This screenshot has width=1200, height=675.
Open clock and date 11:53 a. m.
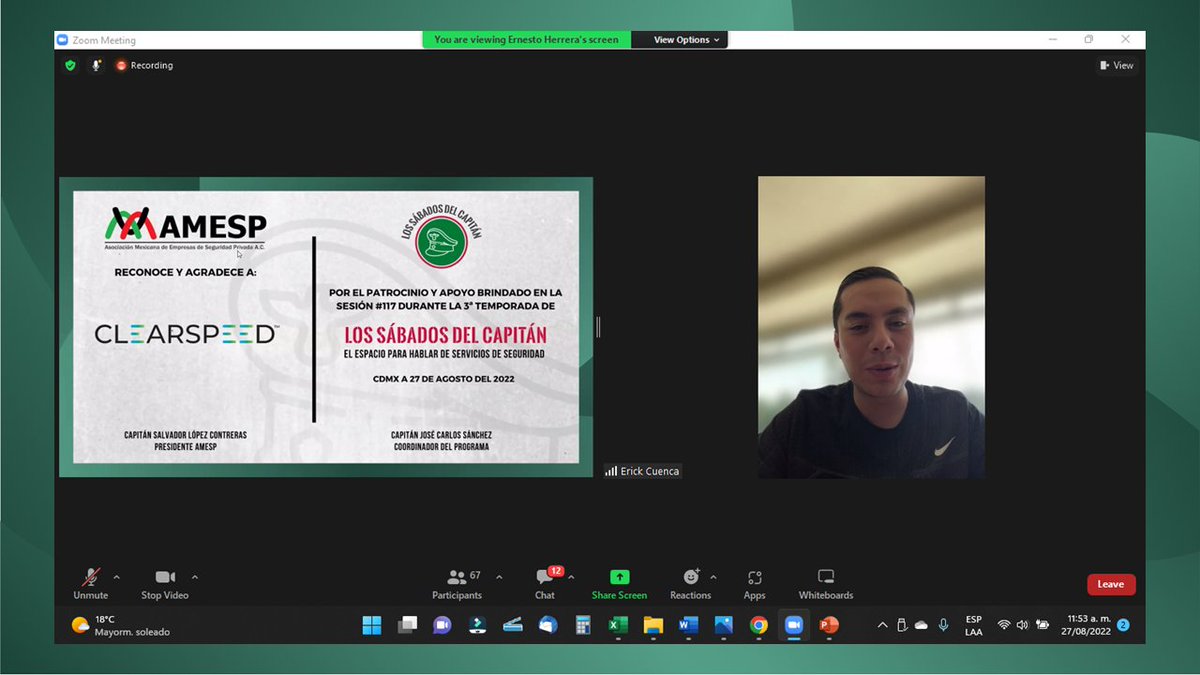coord(1088,625)
